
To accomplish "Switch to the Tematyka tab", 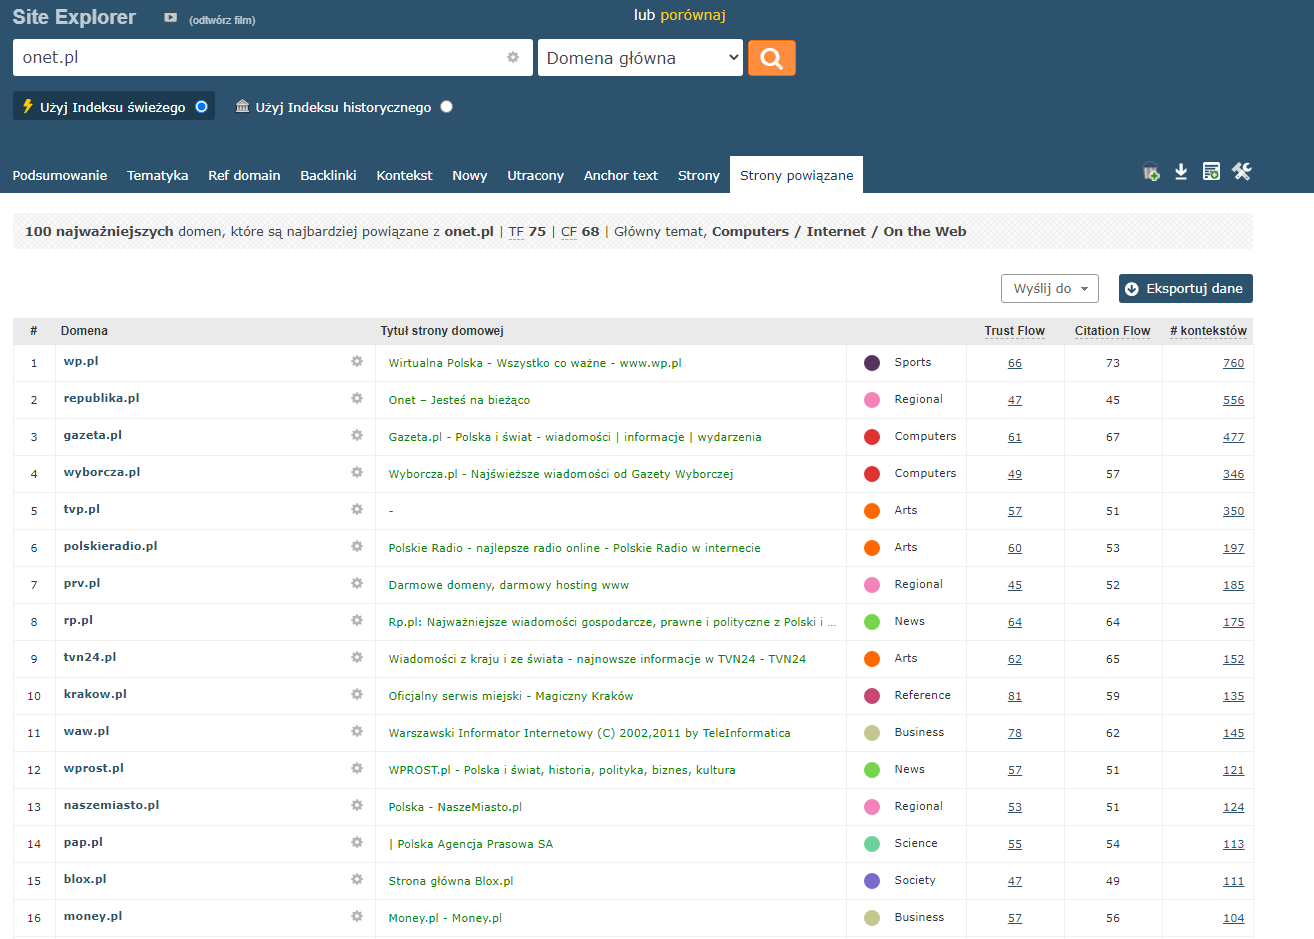I will point(158,175).
